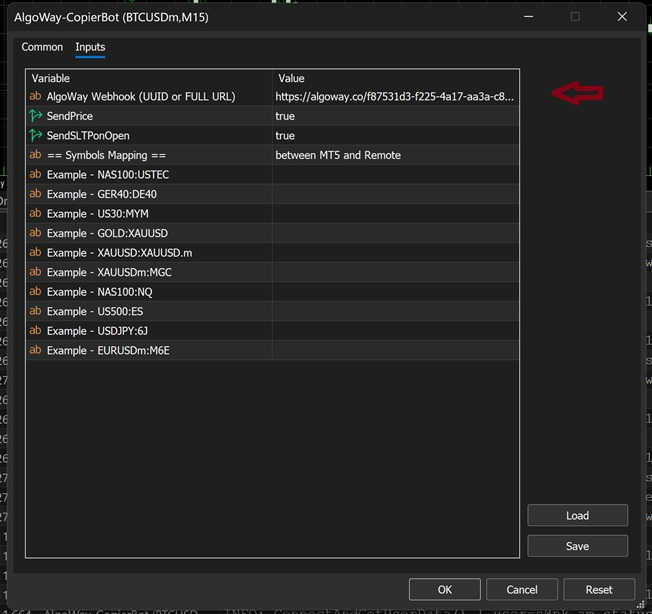Switch to the Common tab
The image size is (652, 614).
click(x=42, y=47)
